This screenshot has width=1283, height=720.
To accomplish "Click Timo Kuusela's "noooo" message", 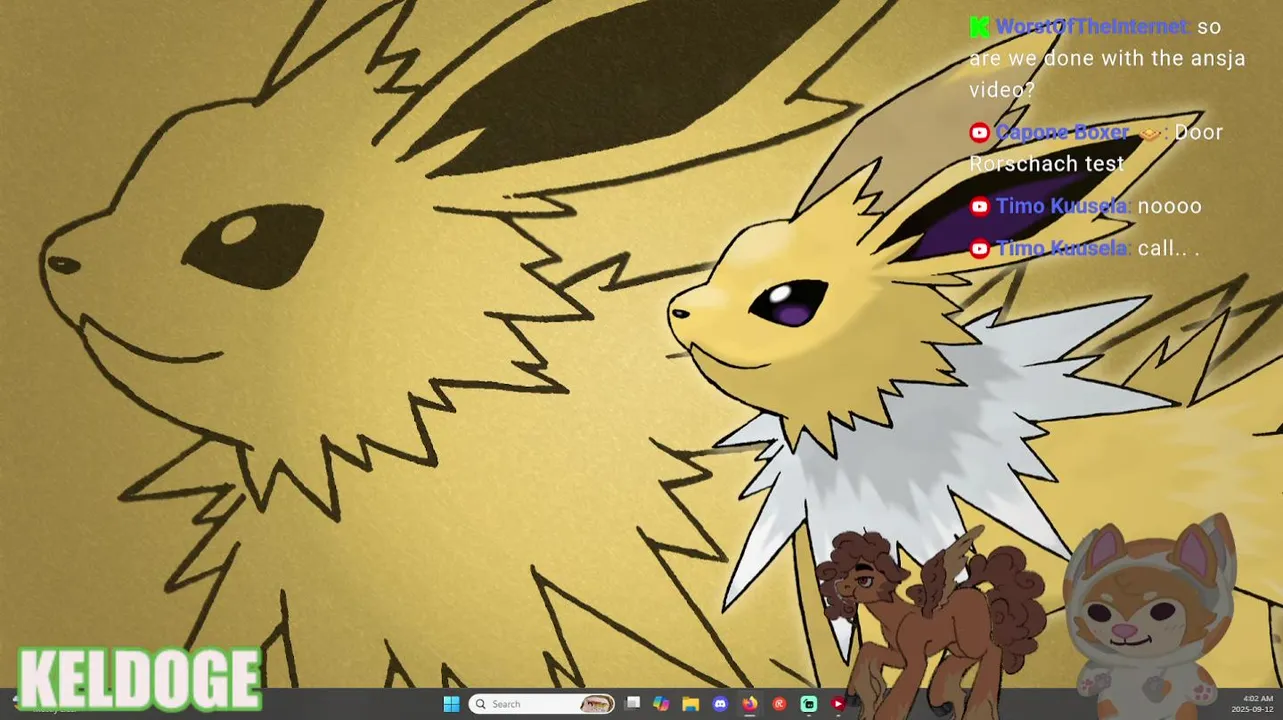I will (1170, 206).
